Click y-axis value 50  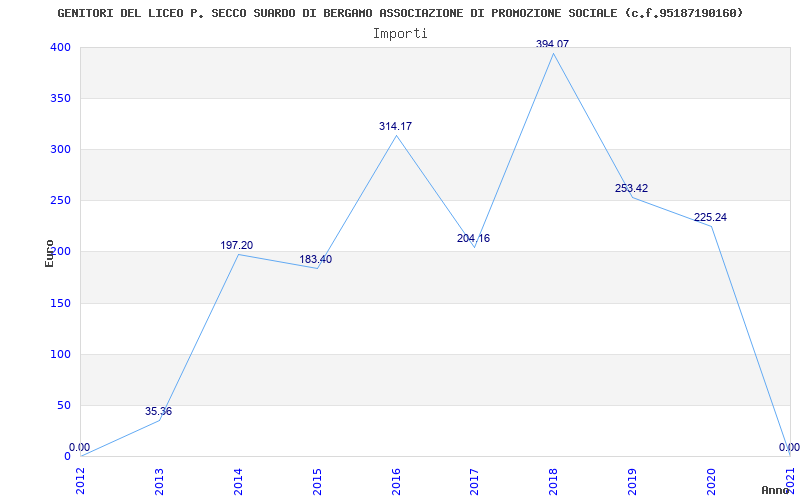tap(63, 406)
